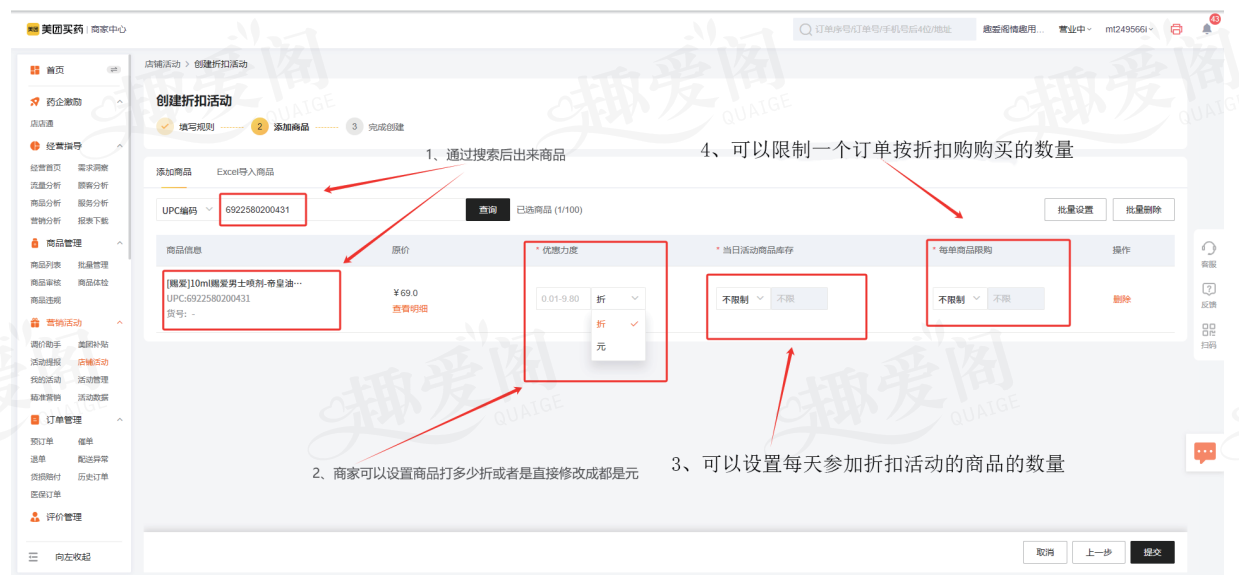Viewport: 1239px width, 587px height.
Task: Expand the 营业中 status dropdown
Action: (x=1075, y=29)
